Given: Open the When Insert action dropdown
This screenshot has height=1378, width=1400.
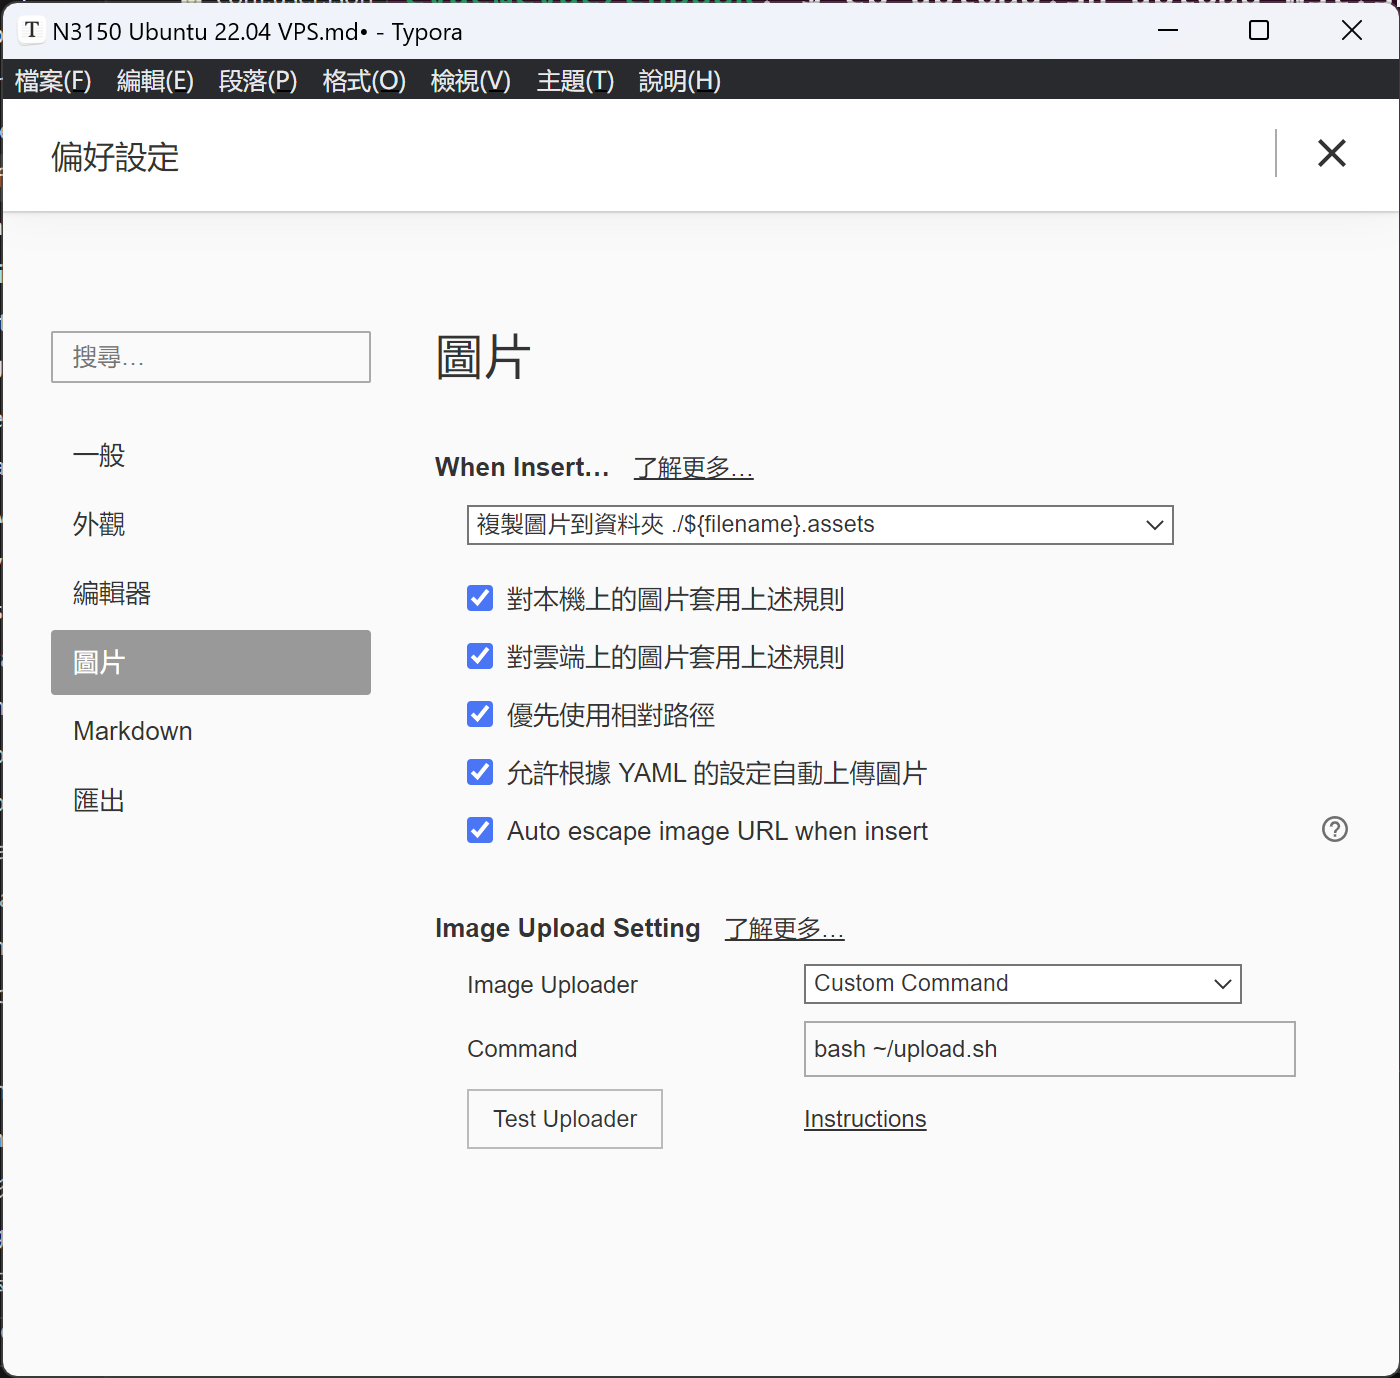Looking at the screenshot, I should click(x=819, y=525).
